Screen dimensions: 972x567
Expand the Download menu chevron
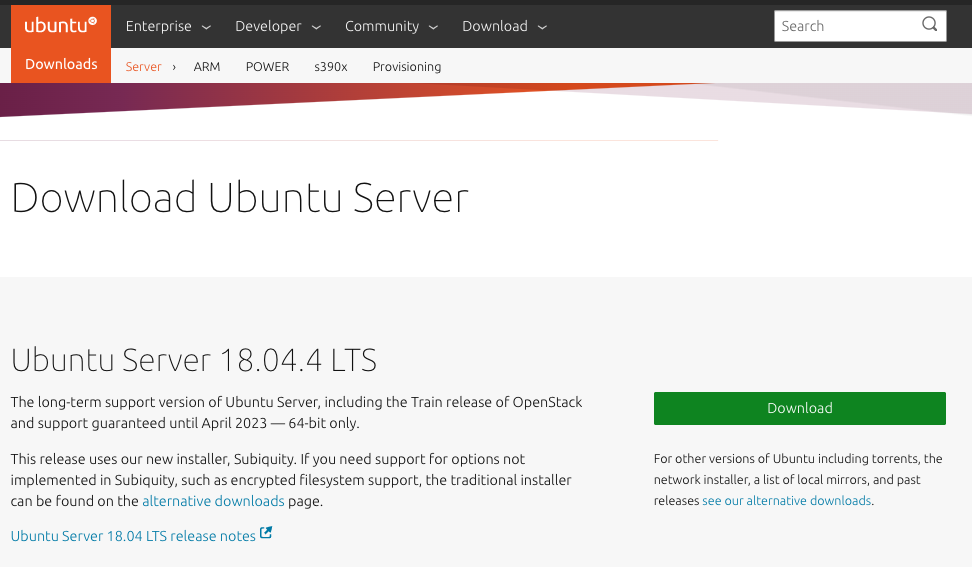click(x=542, y=27)
